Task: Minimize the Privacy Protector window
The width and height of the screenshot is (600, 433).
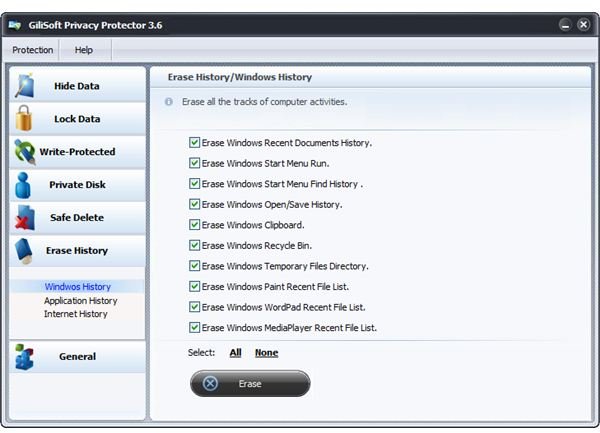Action: 565,25
